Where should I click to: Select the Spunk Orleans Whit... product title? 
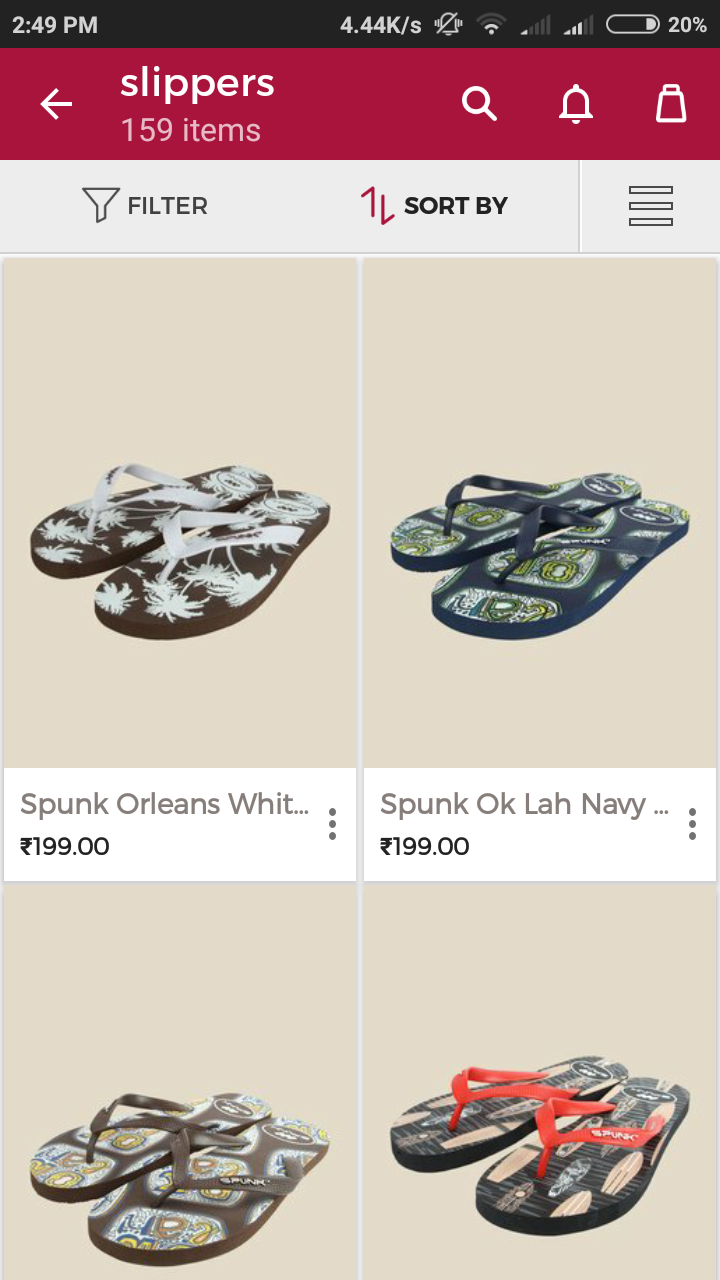click(165, 804)
